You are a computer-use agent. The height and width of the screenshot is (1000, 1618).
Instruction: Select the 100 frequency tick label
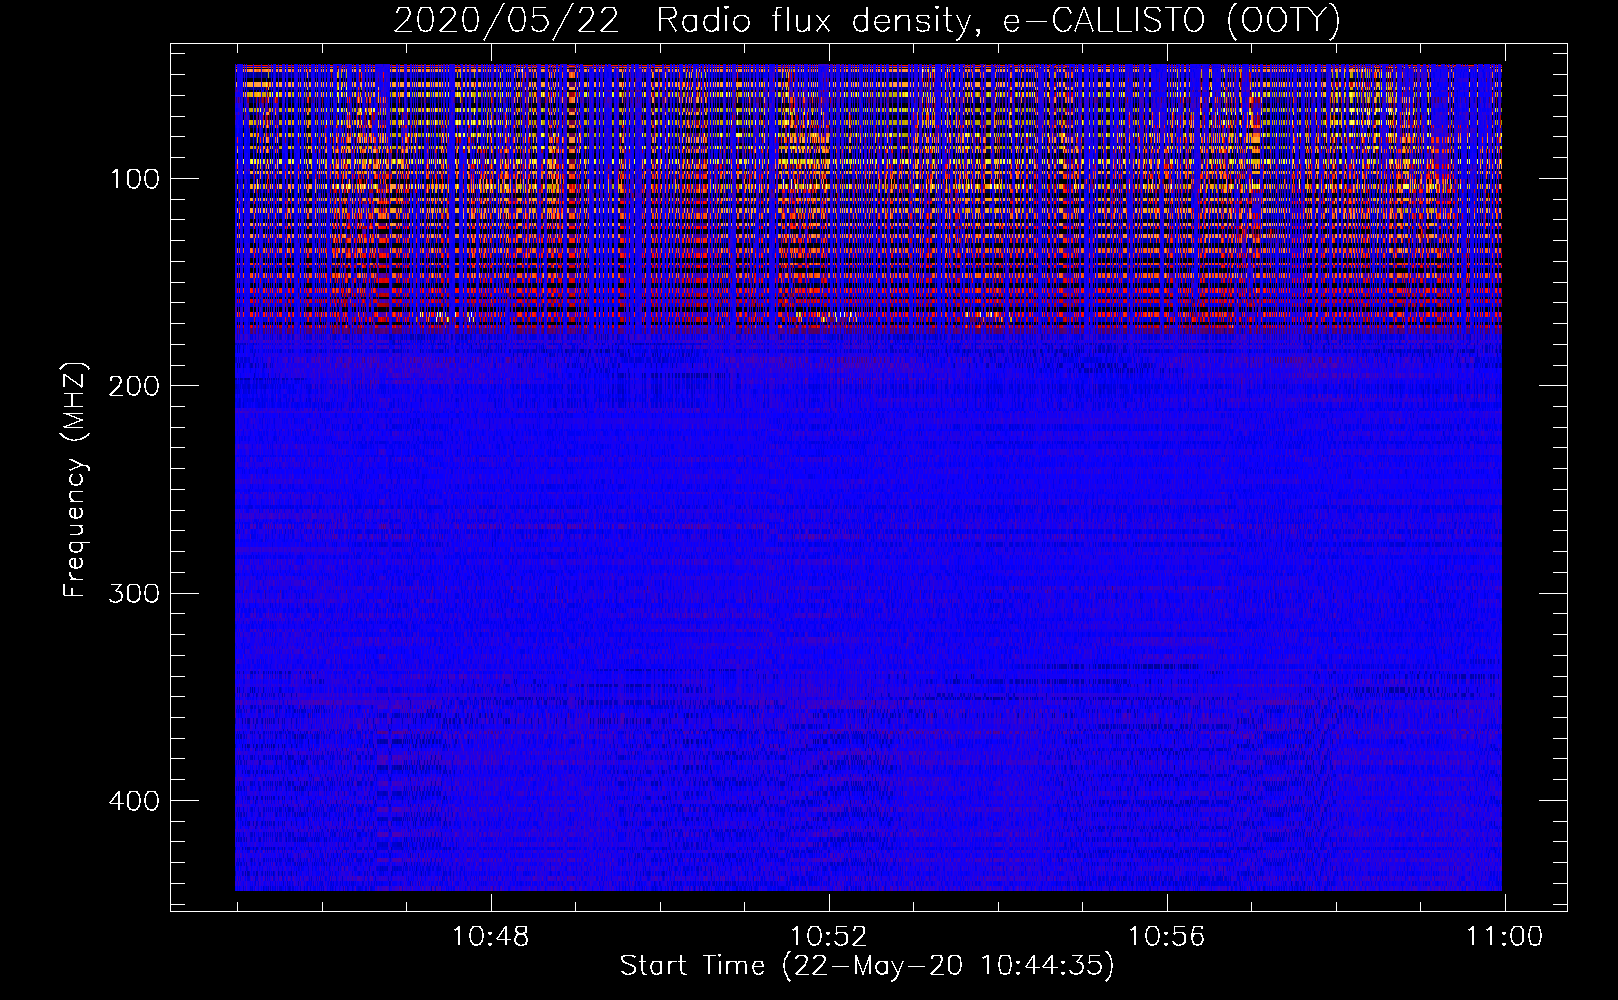click(135, 179)
